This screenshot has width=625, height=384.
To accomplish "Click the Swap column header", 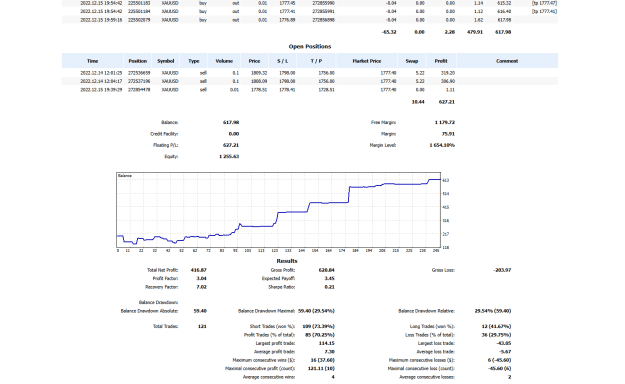I will point(412,61).
